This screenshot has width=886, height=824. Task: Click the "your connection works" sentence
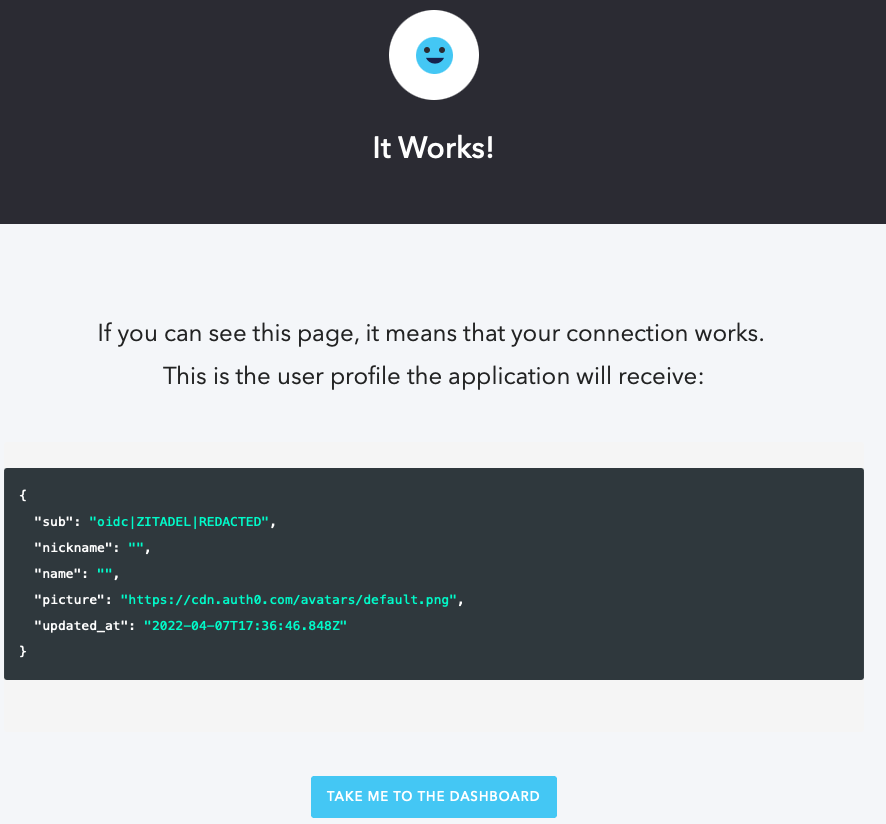click(431, 333)
